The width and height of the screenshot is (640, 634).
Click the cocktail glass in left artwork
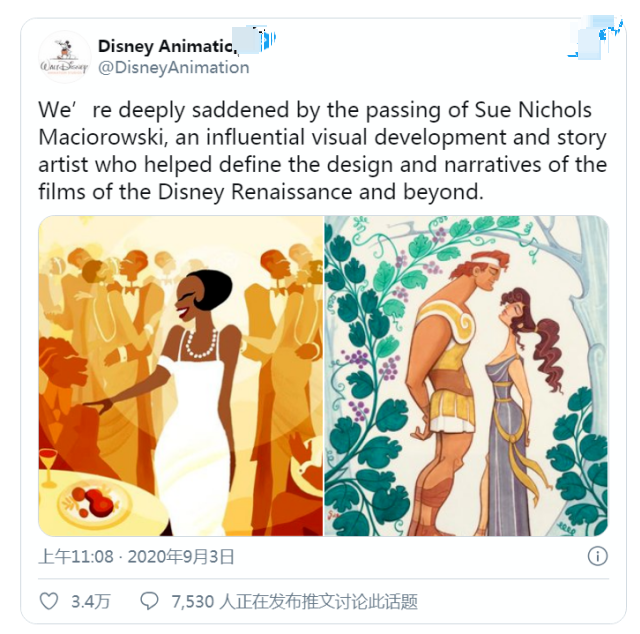pos(48,467)
